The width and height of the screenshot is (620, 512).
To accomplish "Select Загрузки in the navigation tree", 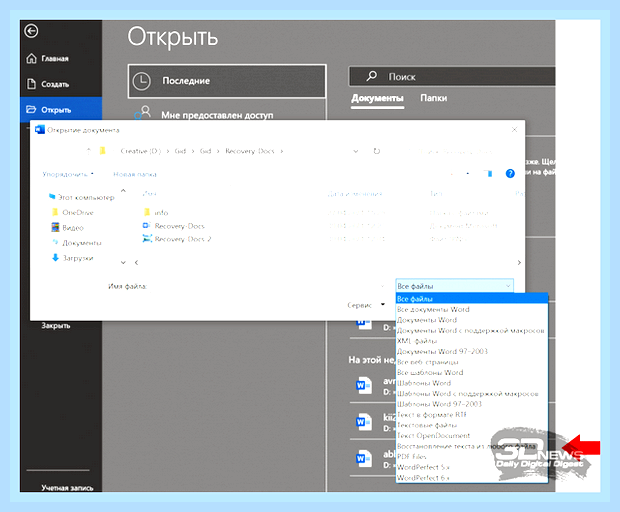I will (73, 258).
